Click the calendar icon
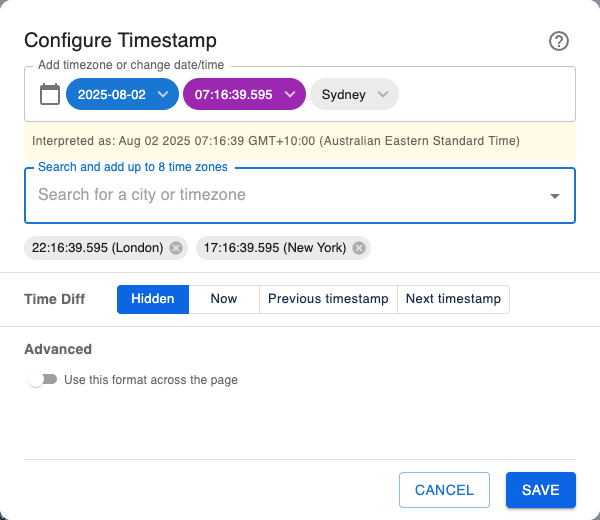The height and width of the screenshot is (520, 600). pos(50,94)
